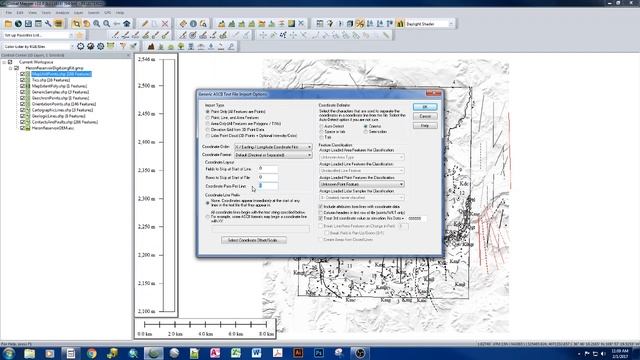Select the Pan hand tool

(x=87, y=24)
